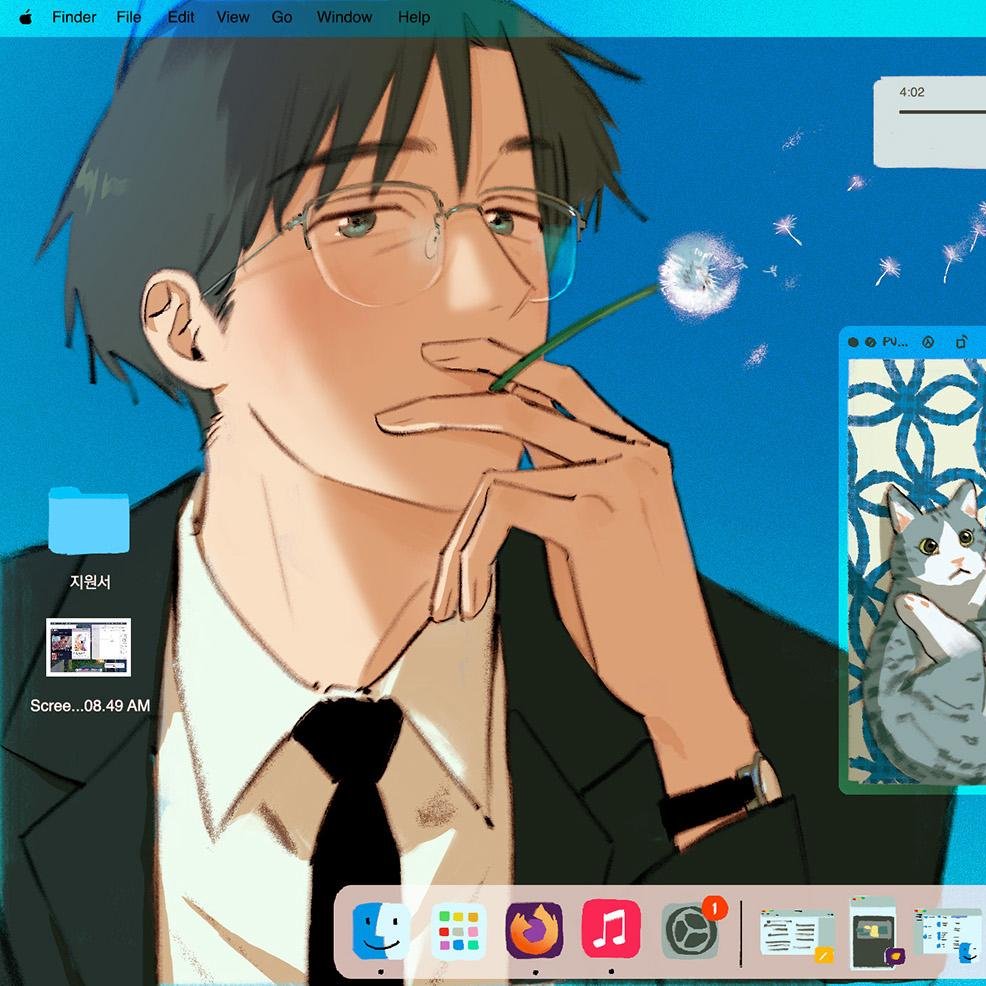Restore minimized Finder window in Dock
The width and height of the screenshot is (986, 986).
point(948,936)
